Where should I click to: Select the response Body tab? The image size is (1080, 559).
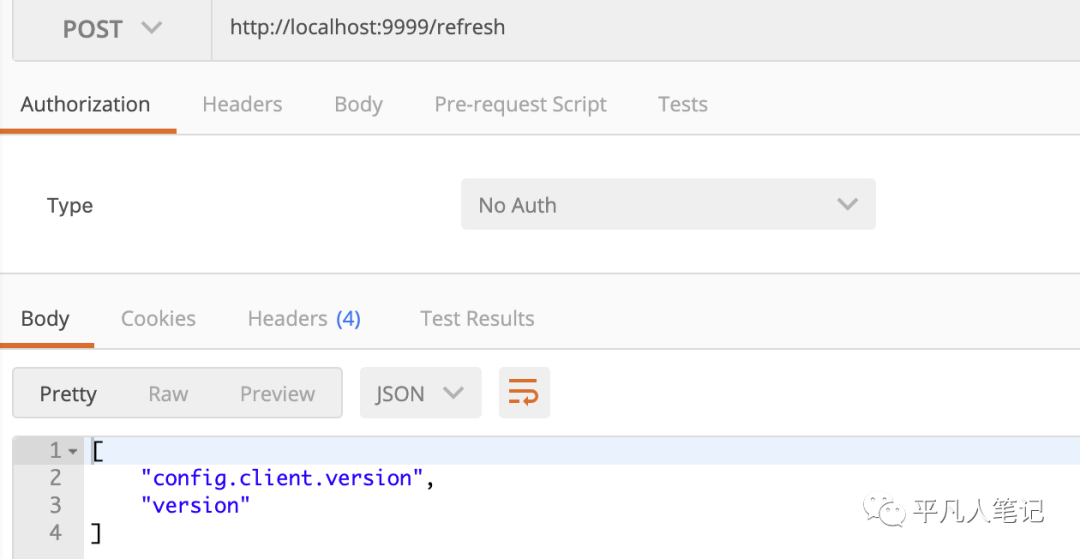(x=45, y=319)
